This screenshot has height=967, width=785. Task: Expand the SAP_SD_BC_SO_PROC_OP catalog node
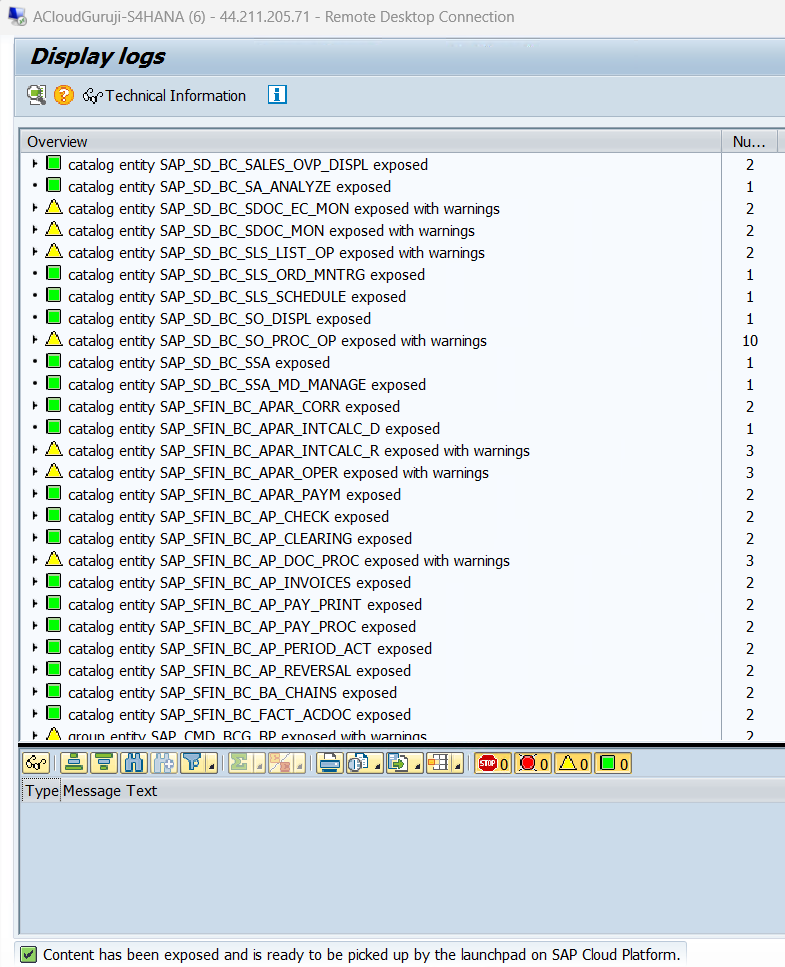(x=35, y=340)
